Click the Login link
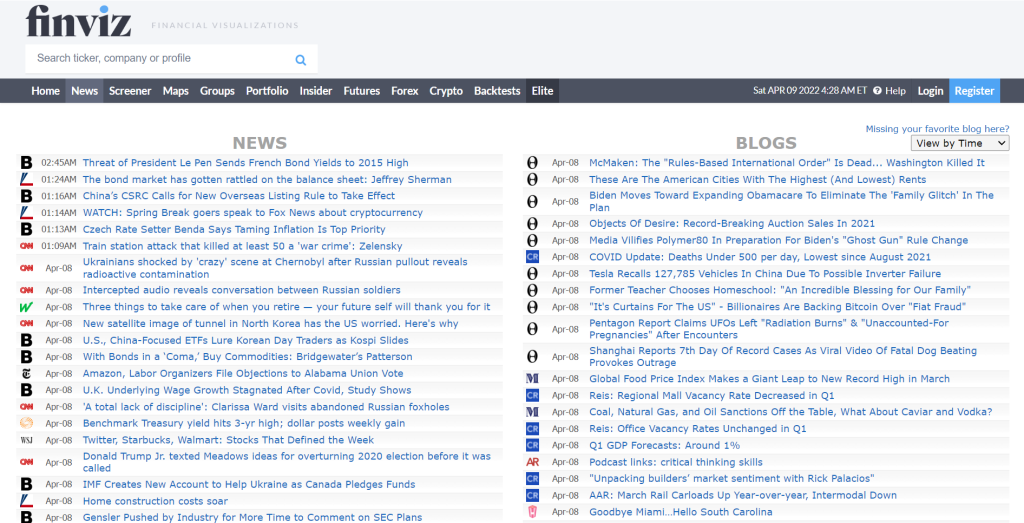This screenshot has width=1024, height=523. [x=930, y=91]
